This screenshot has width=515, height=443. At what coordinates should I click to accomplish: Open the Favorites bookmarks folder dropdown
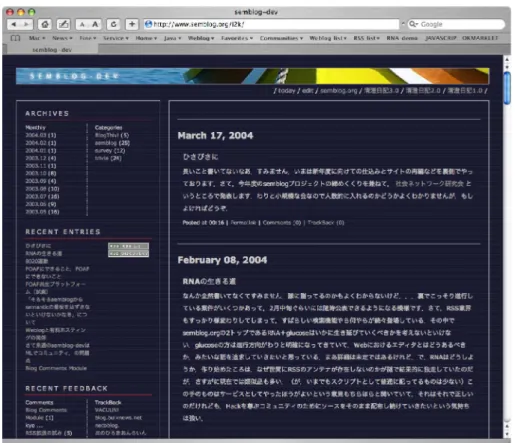(237, 38)
